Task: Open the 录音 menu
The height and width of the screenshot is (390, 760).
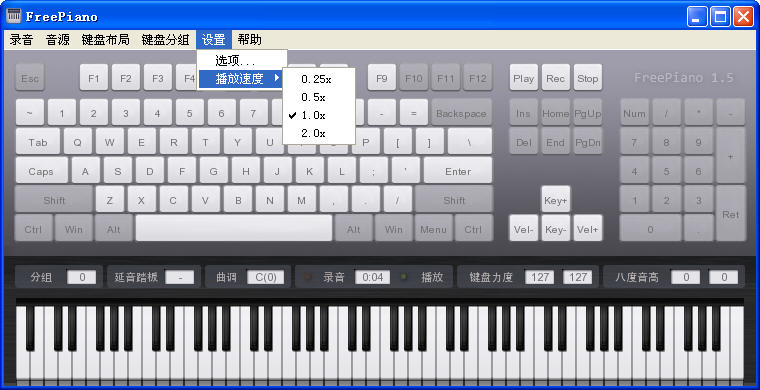Action: (21, 40)
